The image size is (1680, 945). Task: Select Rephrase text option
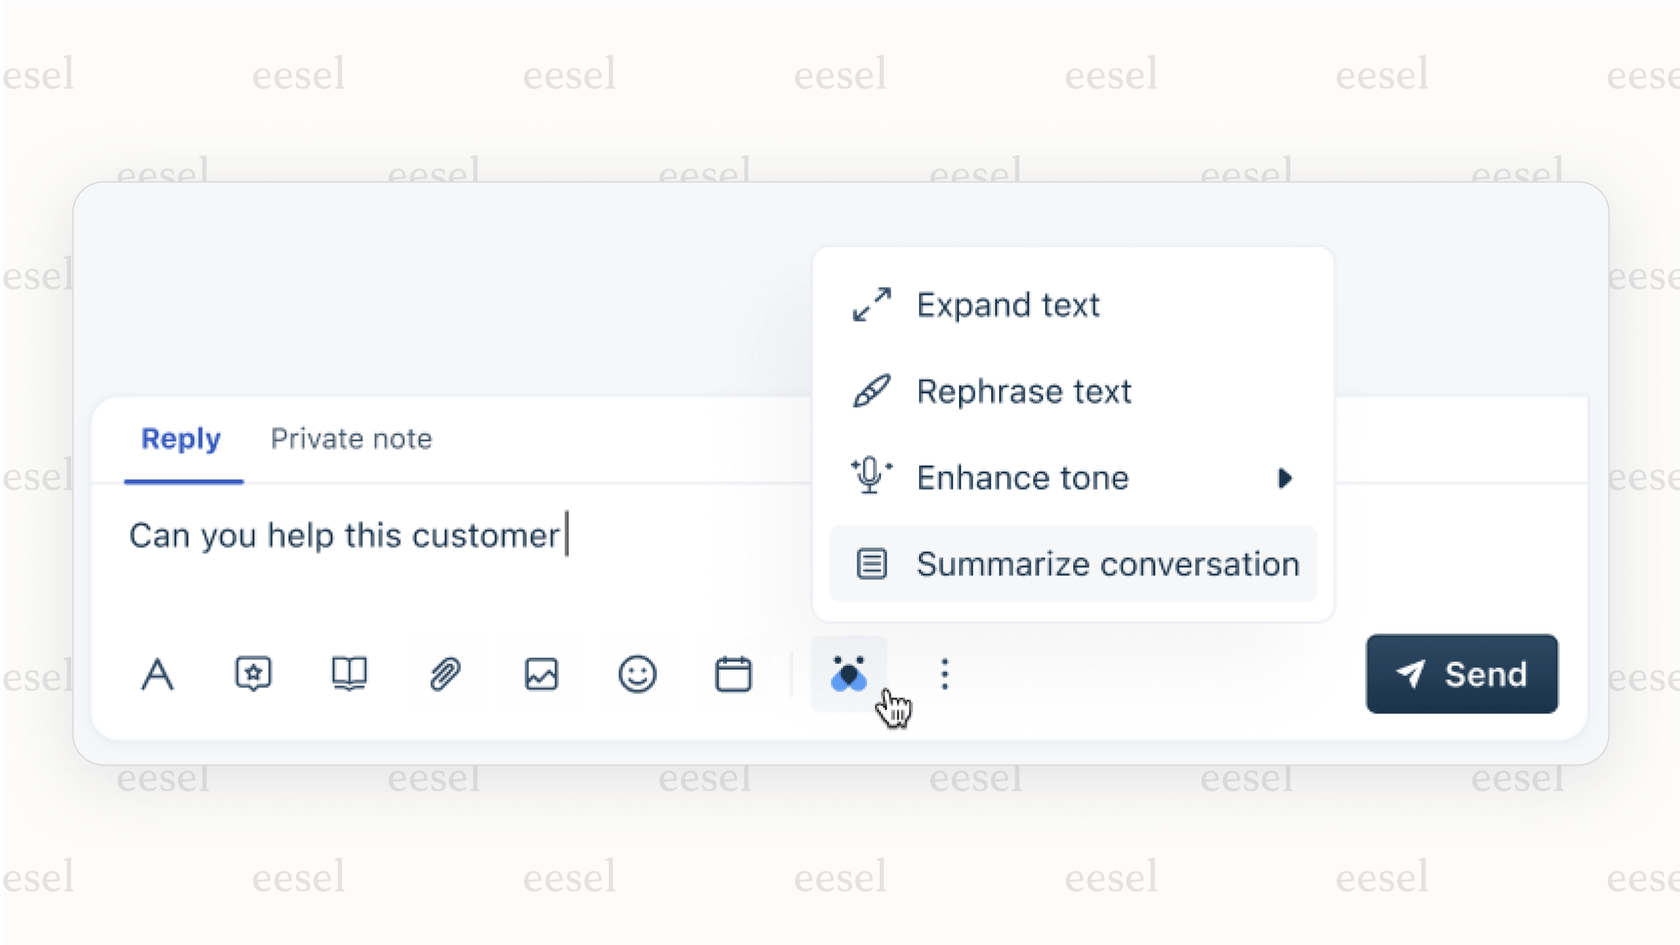click(x=1023, y=391)
